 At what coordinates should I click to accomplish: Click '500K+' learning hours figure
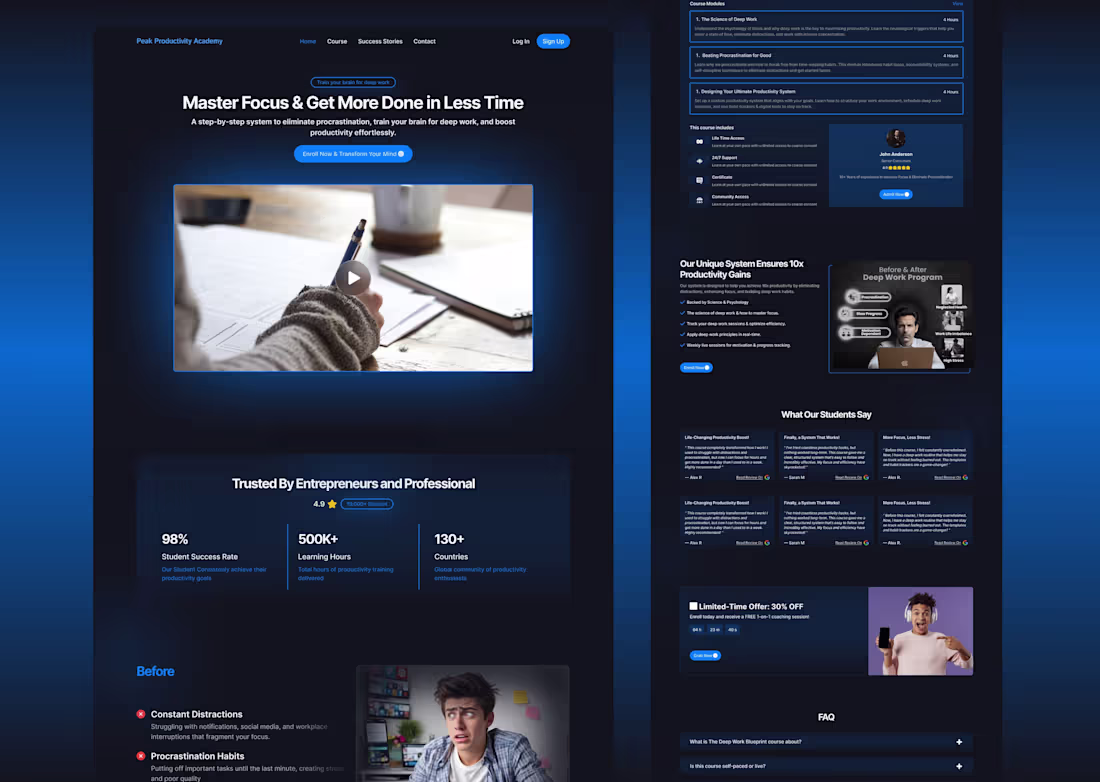pos(318,539)
